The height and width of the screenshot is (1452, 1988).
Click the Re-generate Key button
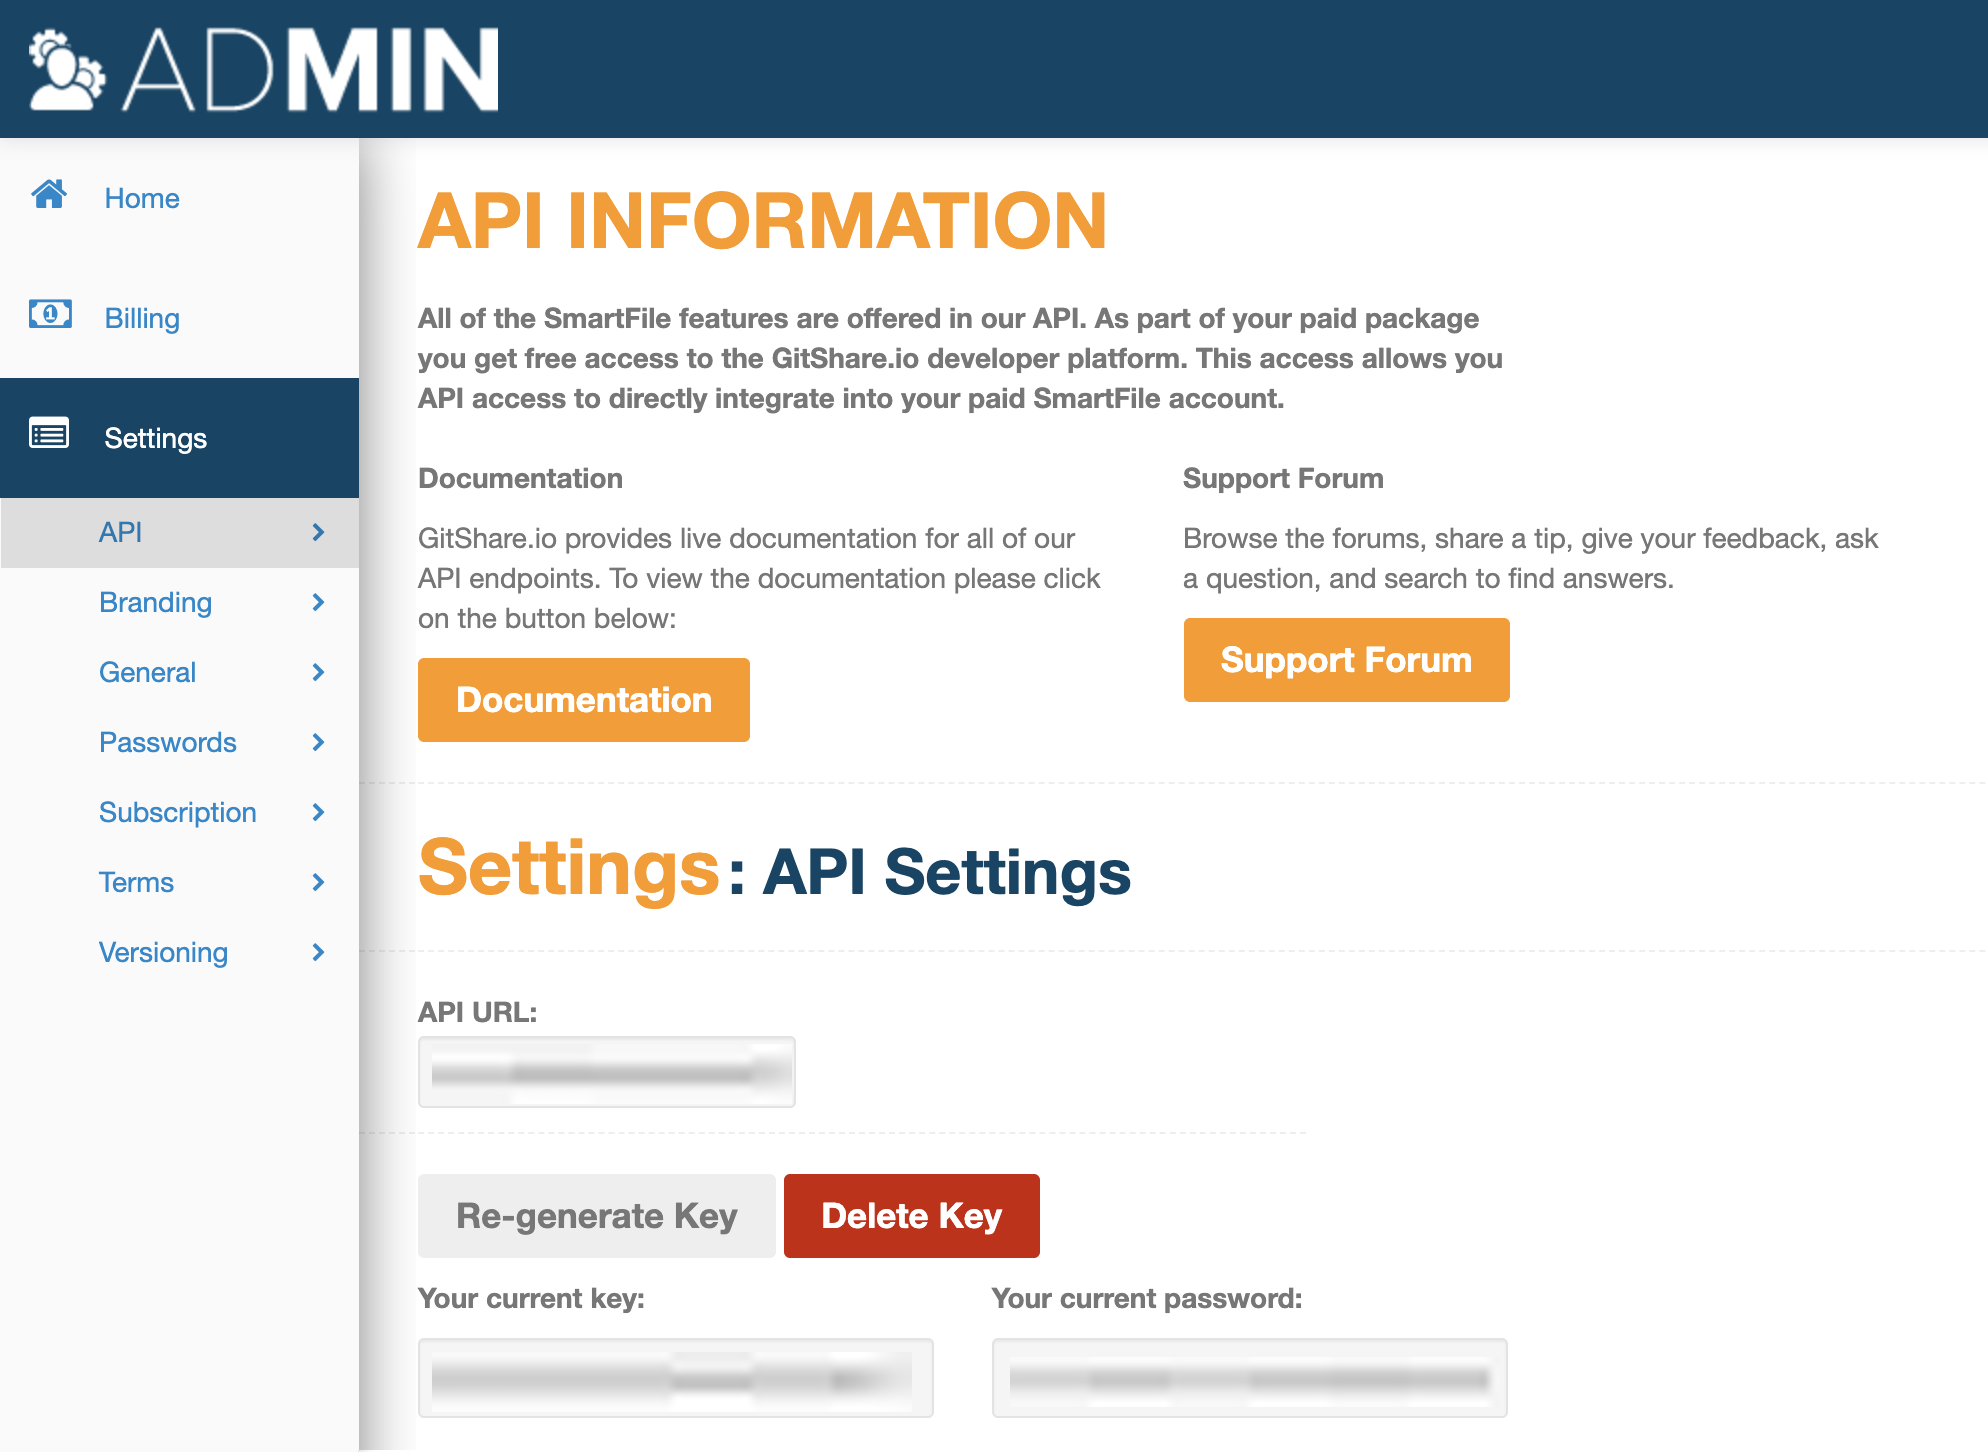(597, 1216)
